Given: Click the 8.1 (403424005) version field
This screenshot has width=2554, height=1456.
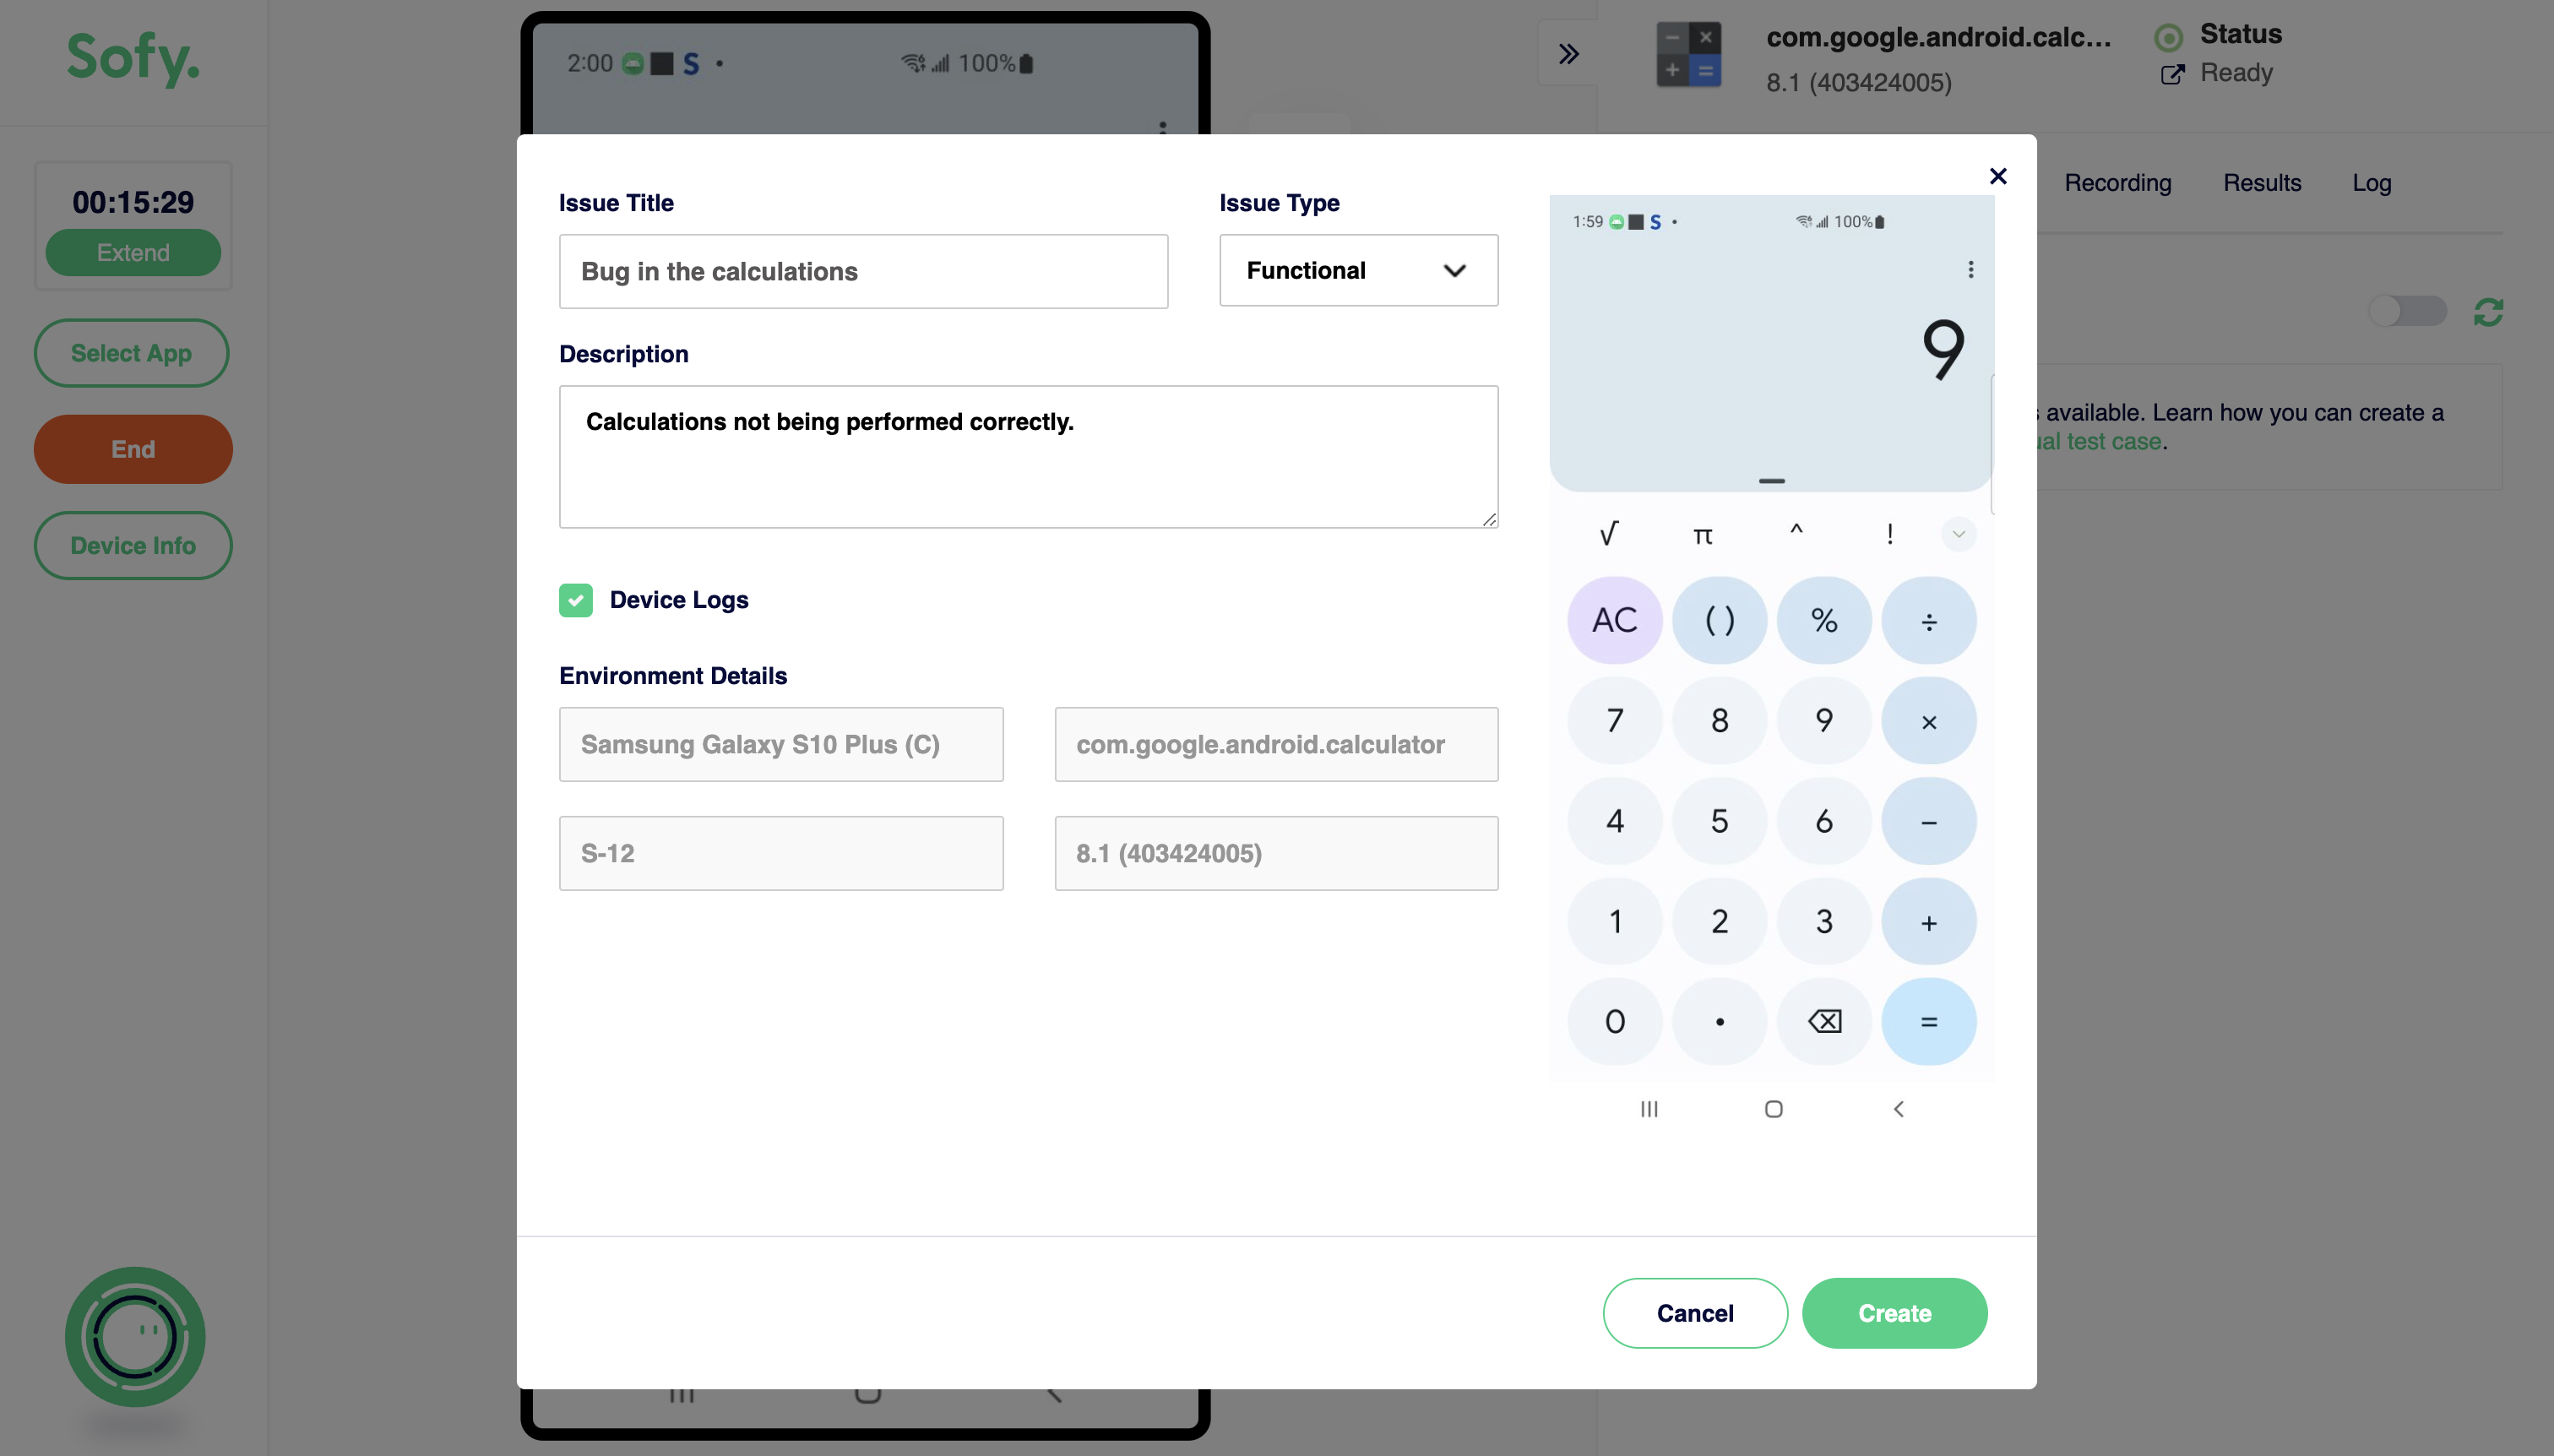Looking at the screenshot, I should 1276,853.
